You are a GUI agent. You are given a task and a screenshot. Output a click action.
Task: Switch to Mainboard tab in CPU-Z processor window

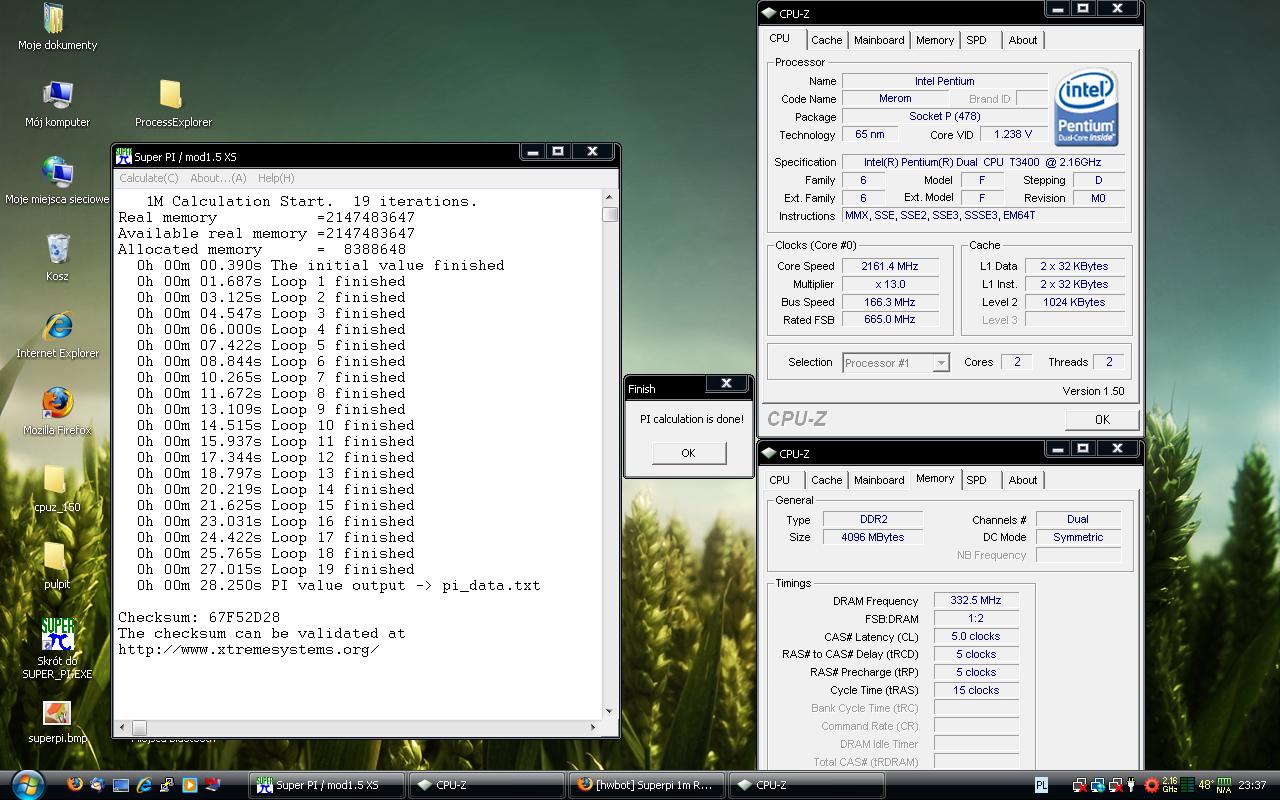(x=879, y=40)
